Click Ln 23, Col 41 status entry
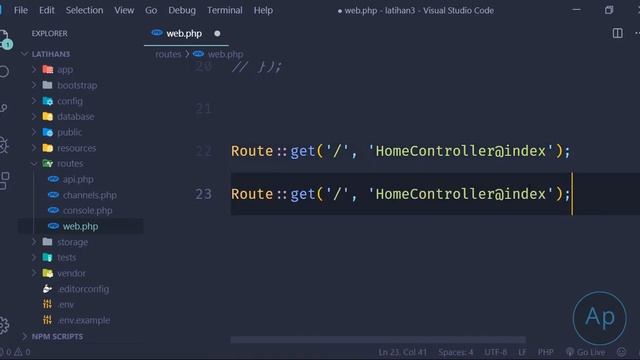This screenshot has width=640, height=360. (x=402, y=352)
